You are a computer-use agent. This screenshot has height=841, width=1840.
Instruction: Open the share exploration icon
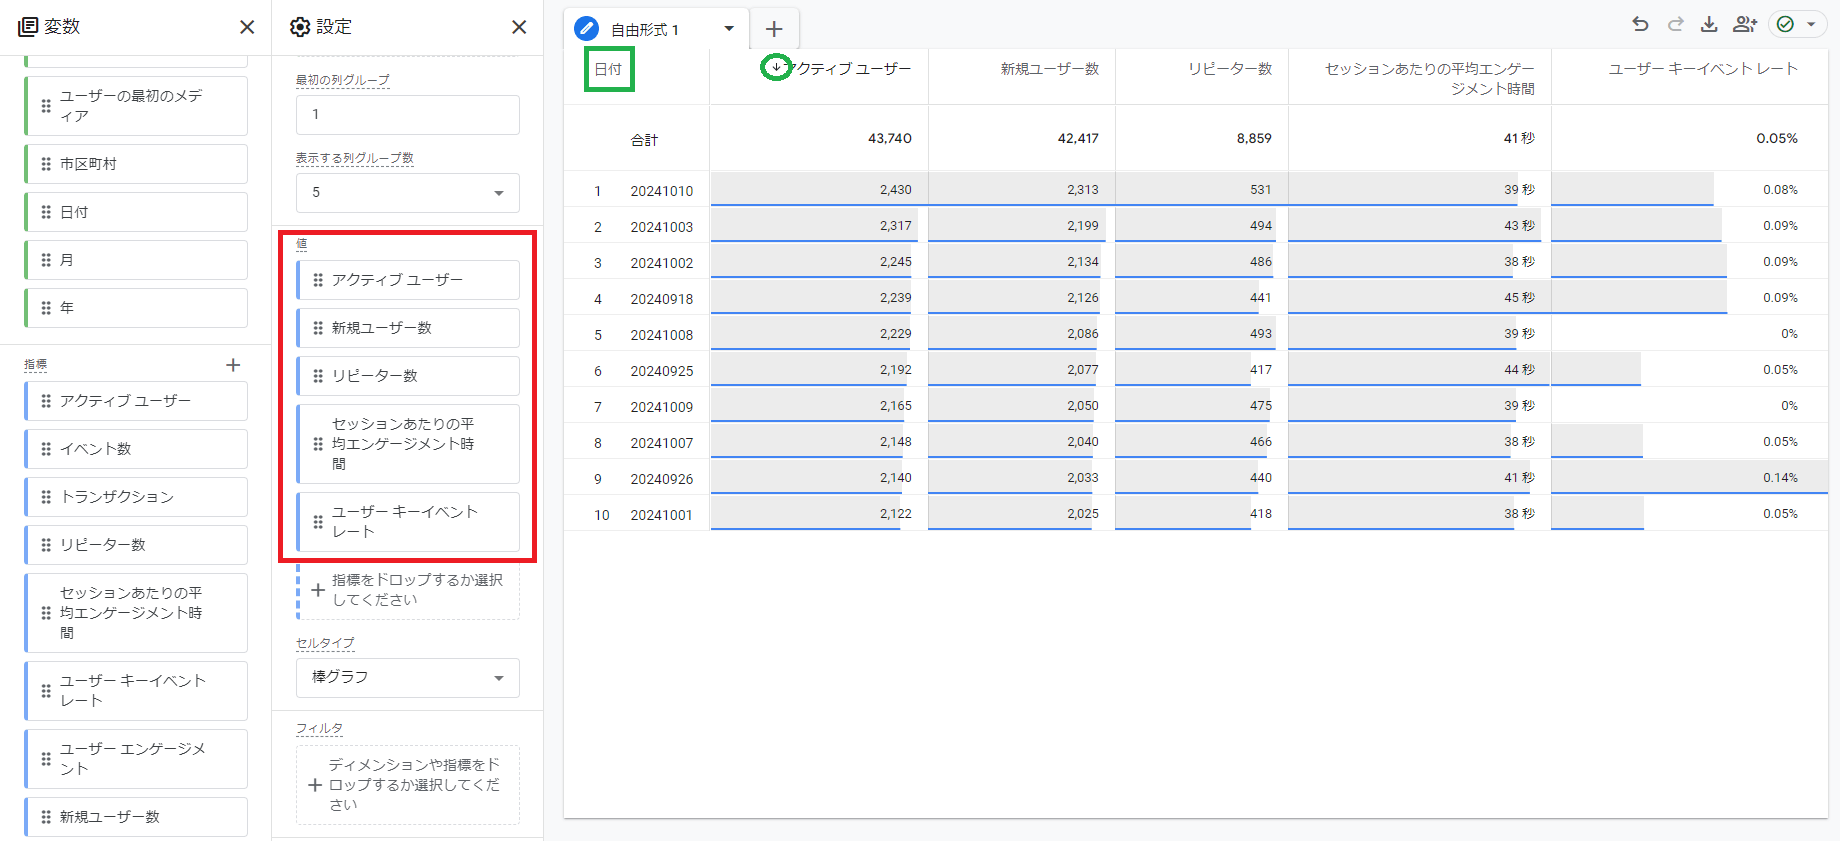[1744, 24]
